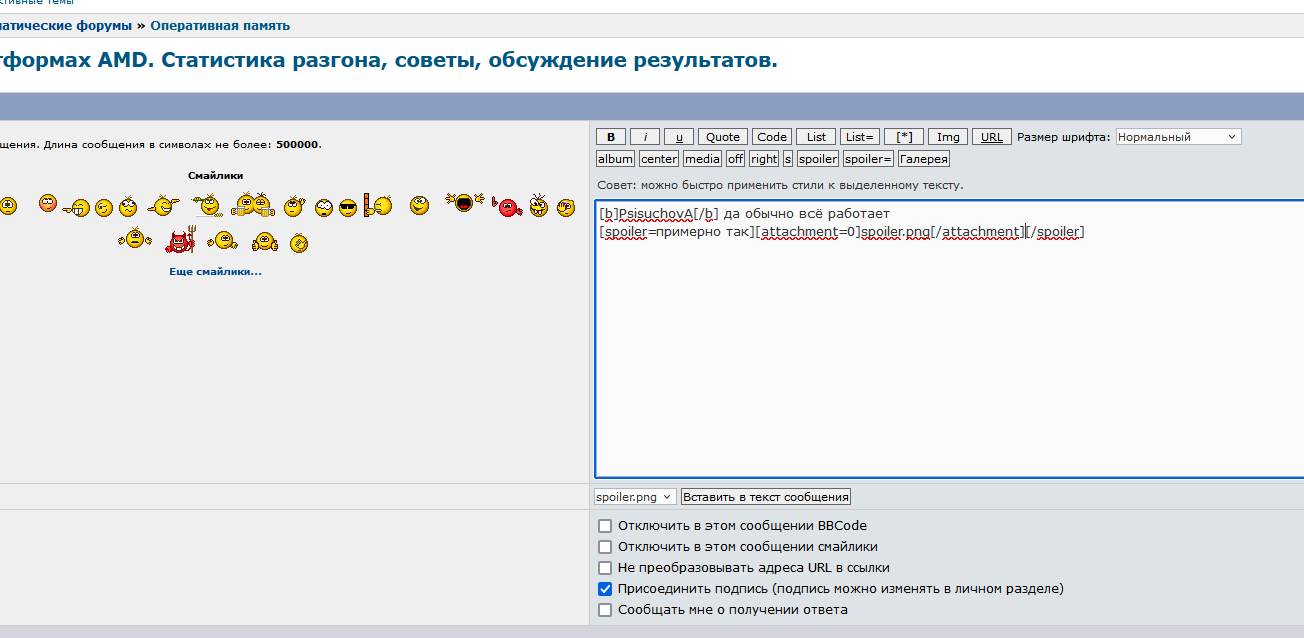Insert Quote BBCode tag
1304x638 pixels.
tap(723, 137)
